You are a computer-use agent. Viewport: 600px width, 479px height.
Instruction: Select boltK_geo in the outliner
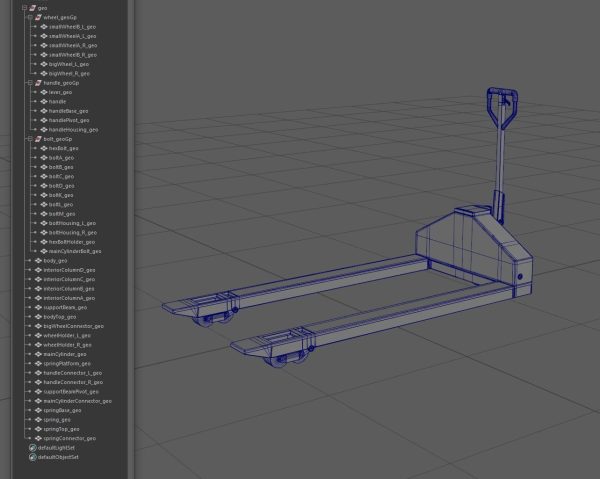click(x=61, y=195)
